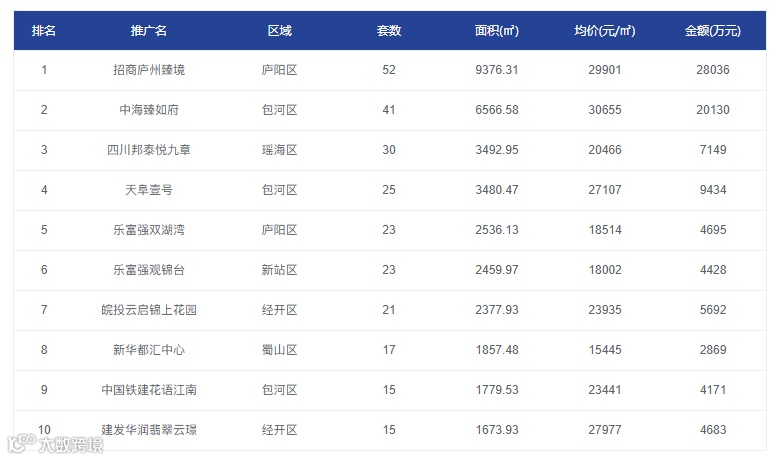This screenshot has width=781, height=460.
Task: Select project name 乐富强双湖湾
Action: click(149, 230)
